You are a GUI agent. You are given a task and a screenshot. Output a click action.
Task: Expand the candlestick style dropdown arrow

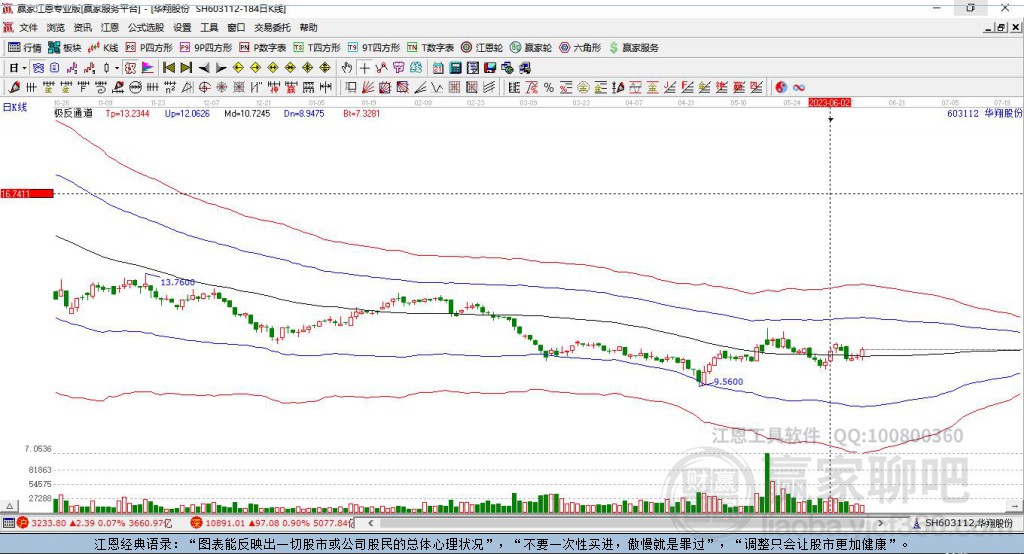pos(116,67)
